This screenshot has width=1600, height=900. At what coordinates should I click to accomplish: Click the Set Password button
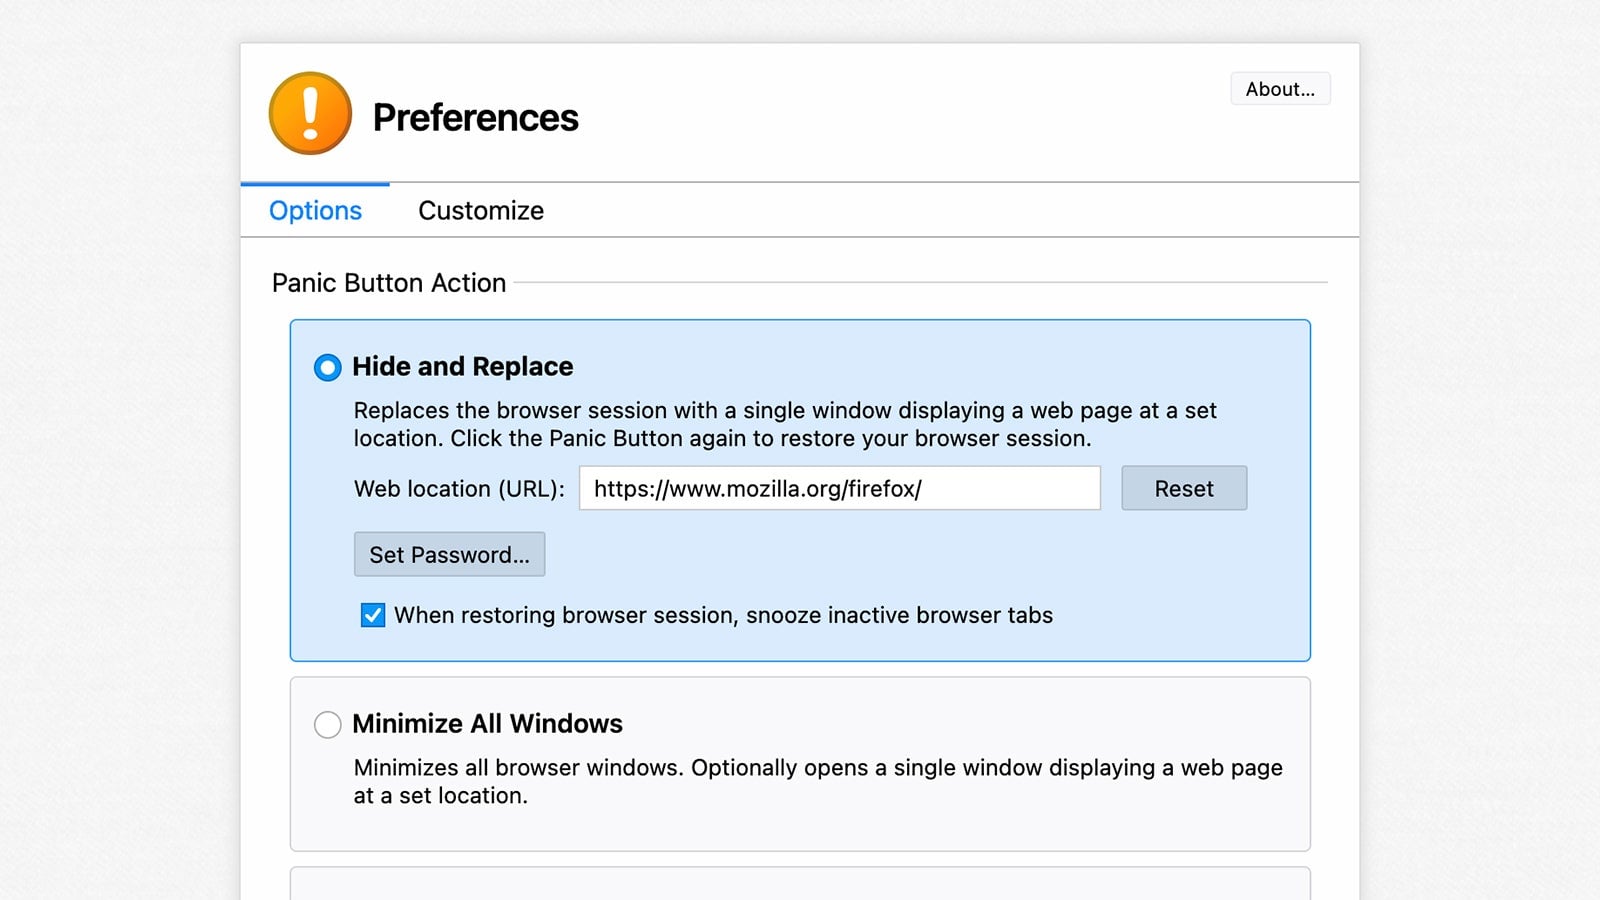(449, 554)
